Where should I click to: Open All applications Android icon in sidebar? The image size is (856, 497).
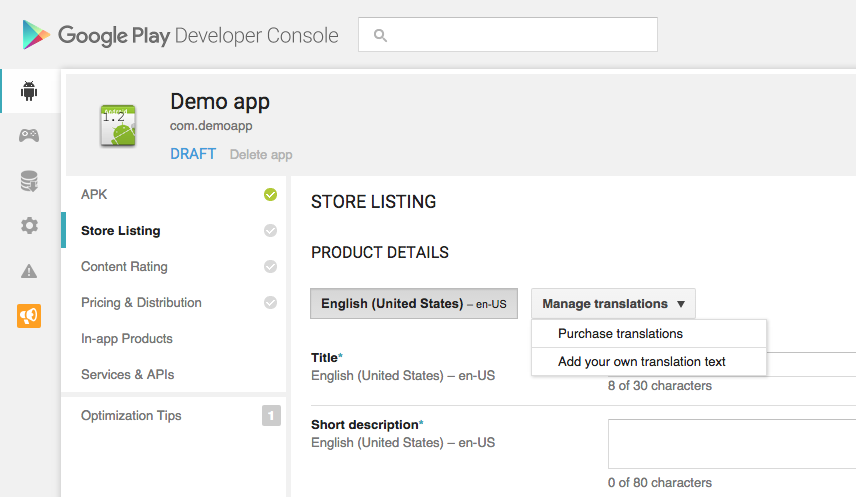29,92
